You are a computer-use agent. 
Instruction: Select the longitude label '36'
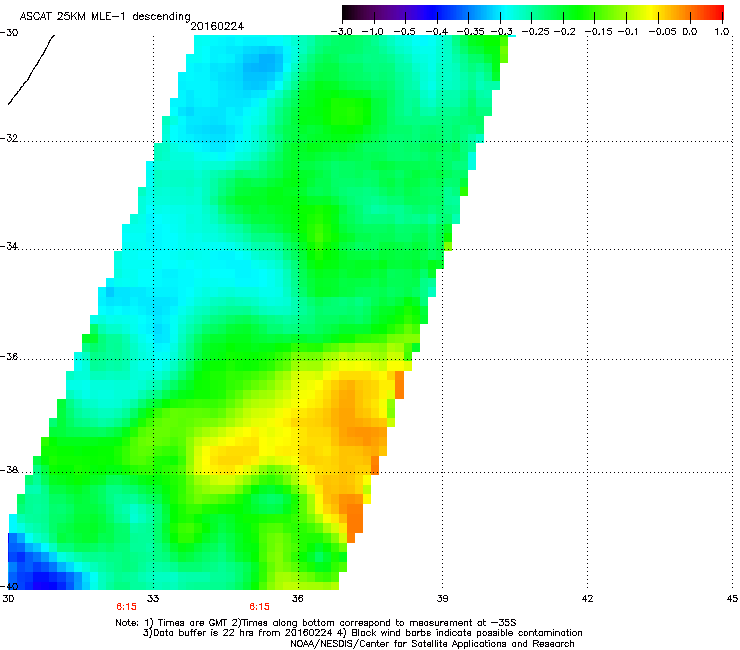pos(298,599)
